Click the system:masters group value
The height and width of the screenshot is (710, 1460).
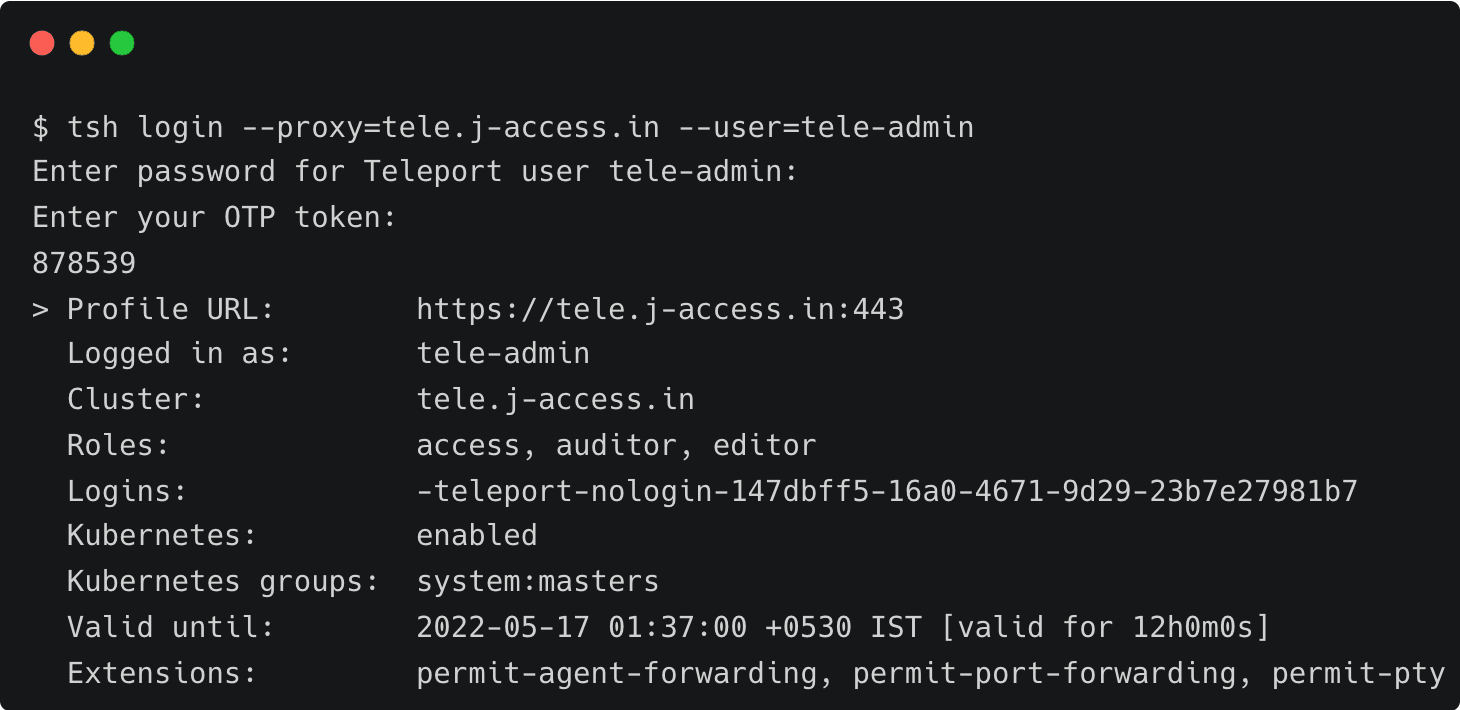click(538, 582)
